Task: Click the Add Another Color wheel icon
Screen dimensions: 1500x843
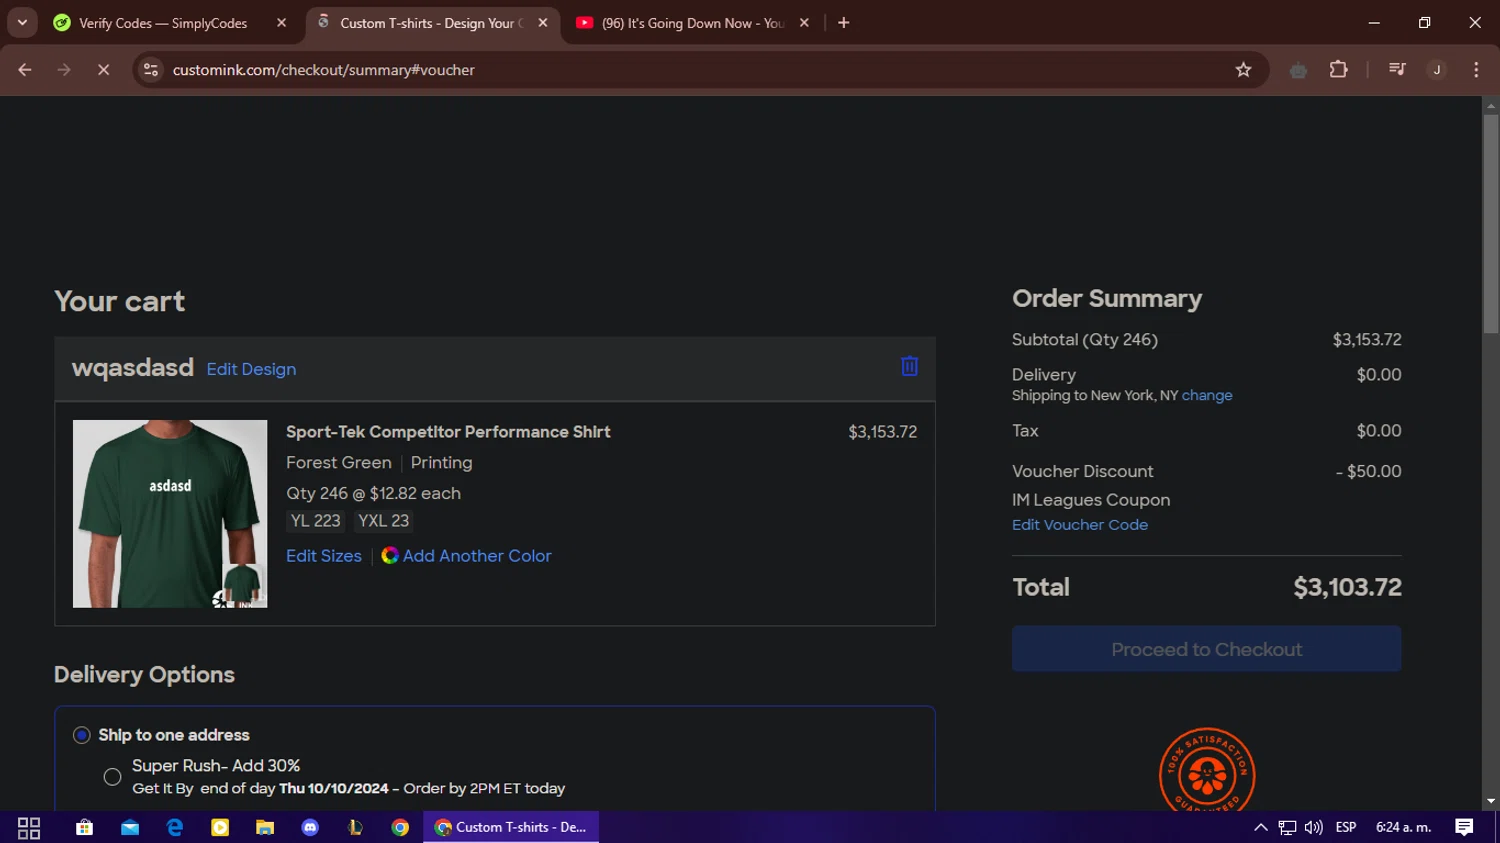Action: coord(390,555)
